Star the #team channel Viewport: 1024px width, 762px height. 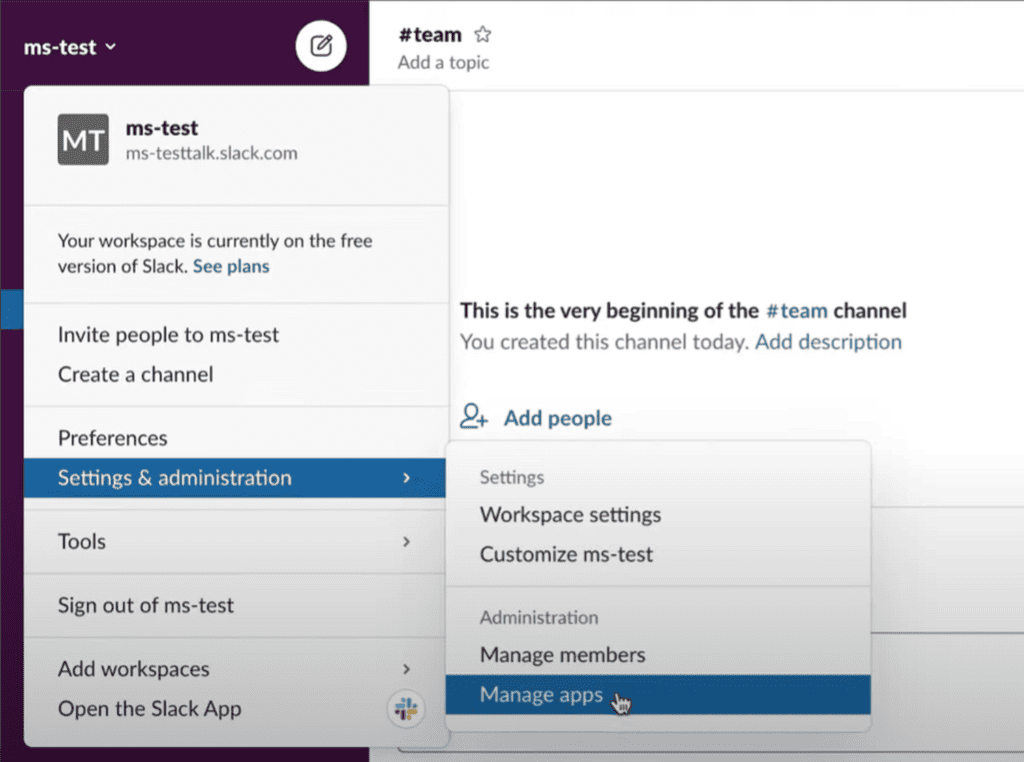pyautogui.click(x=483, y=35)
